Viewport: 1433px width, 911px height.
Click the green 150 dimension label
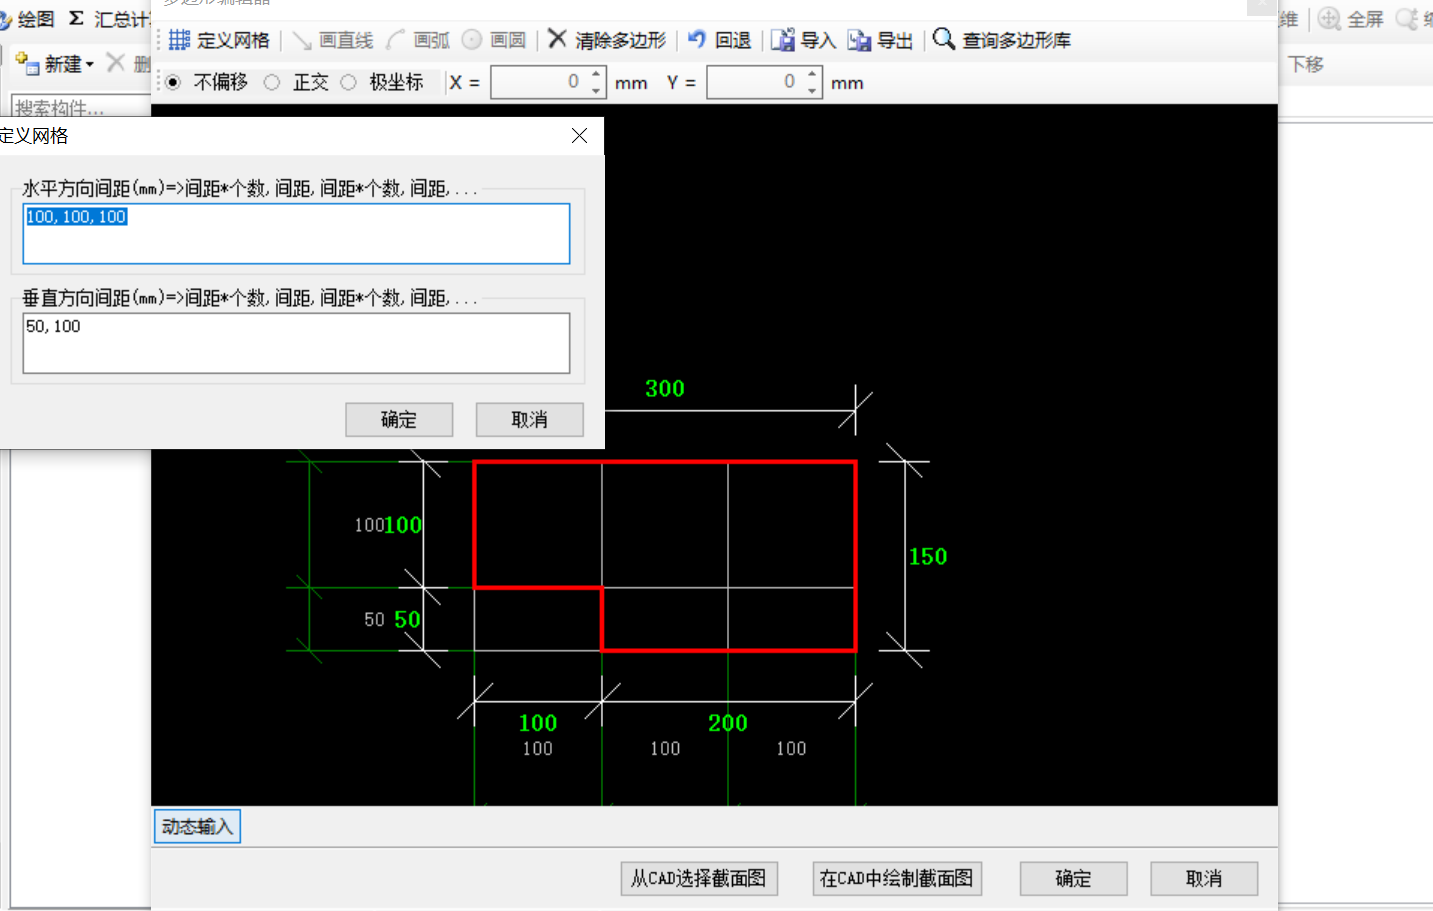[x=928, y=557]
